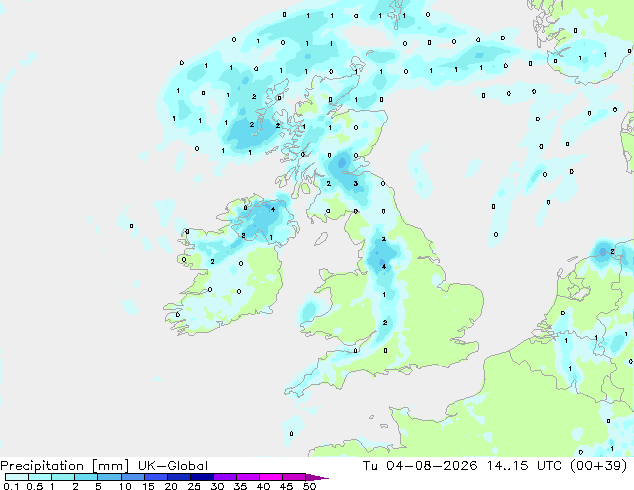Image resolution: width=634 pixels, height=490 pixels.
Task: Click the "4" value over northern England
Action: (384, 266)
